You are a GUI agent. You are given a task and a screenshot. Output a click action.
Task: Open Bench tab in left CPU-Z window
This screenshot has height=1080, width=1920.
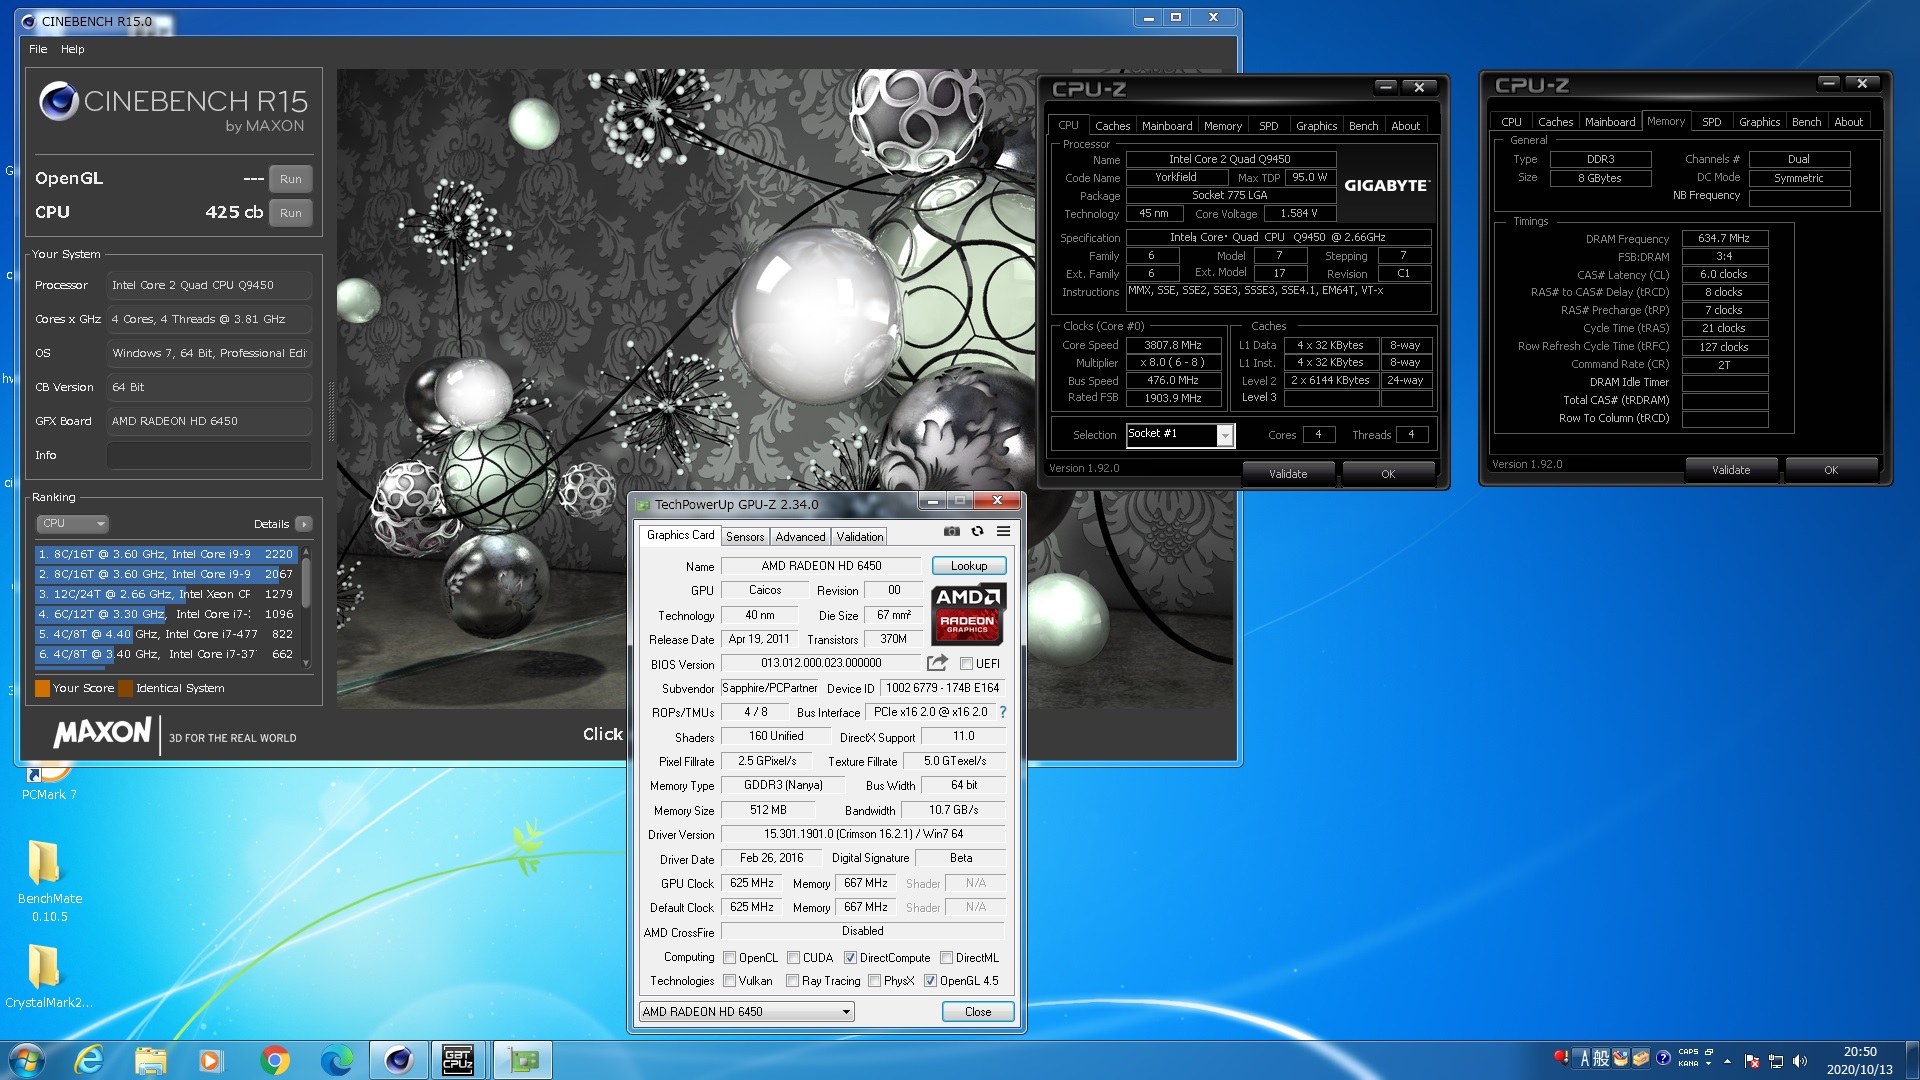(1363, 126)
